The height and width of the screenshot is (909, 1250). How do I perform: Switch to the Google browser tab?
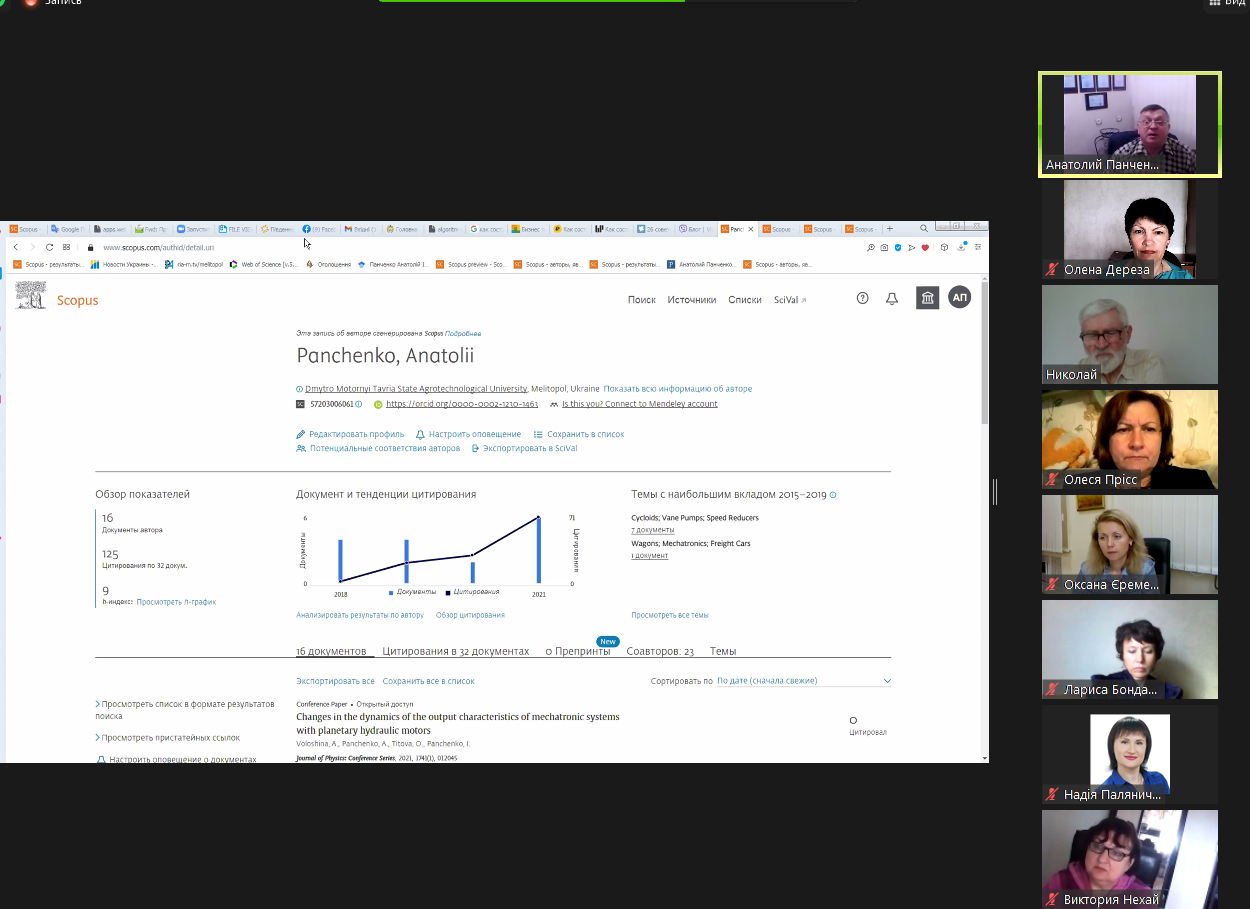coord(70,229)
